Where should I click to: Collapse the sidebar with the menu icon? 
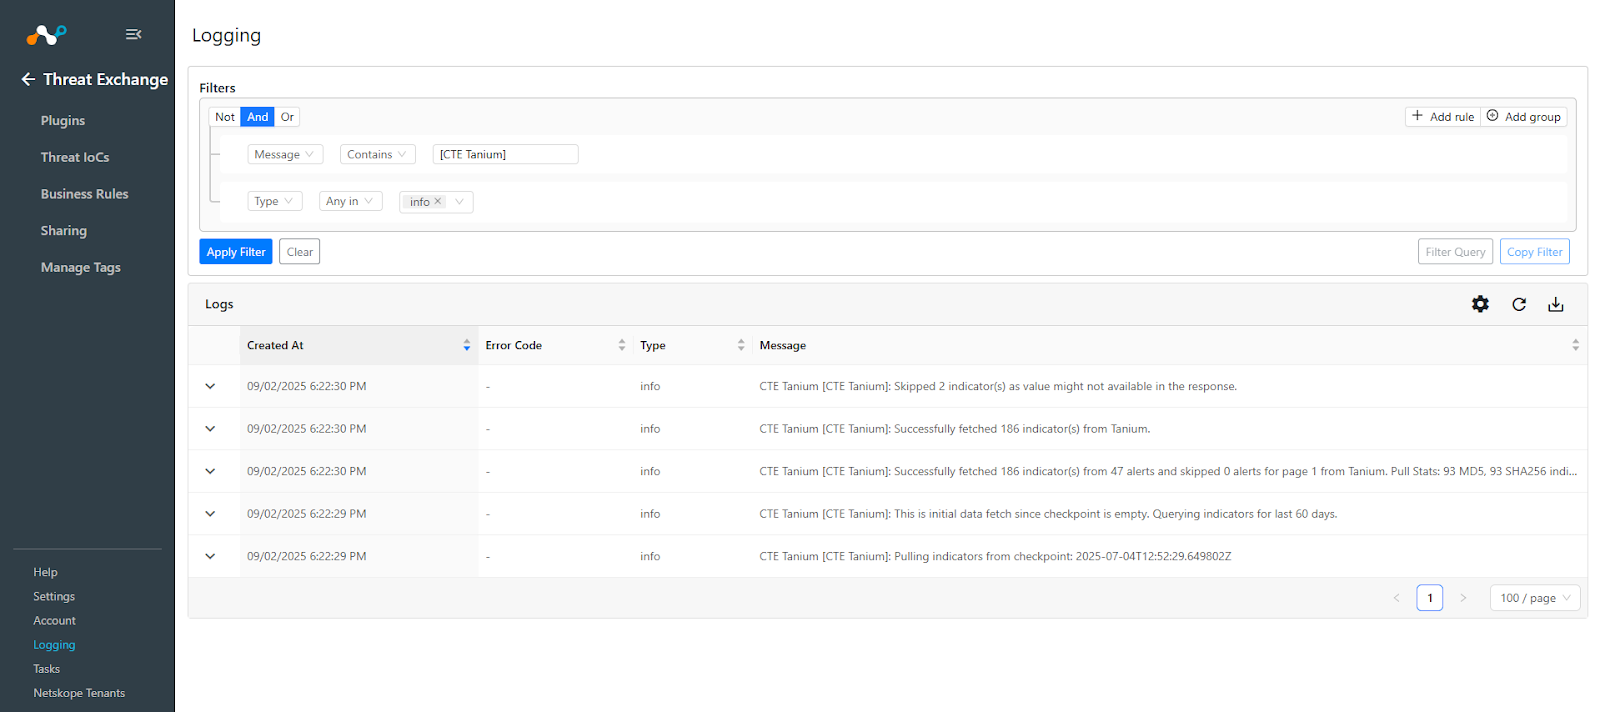tap(133, 35)
